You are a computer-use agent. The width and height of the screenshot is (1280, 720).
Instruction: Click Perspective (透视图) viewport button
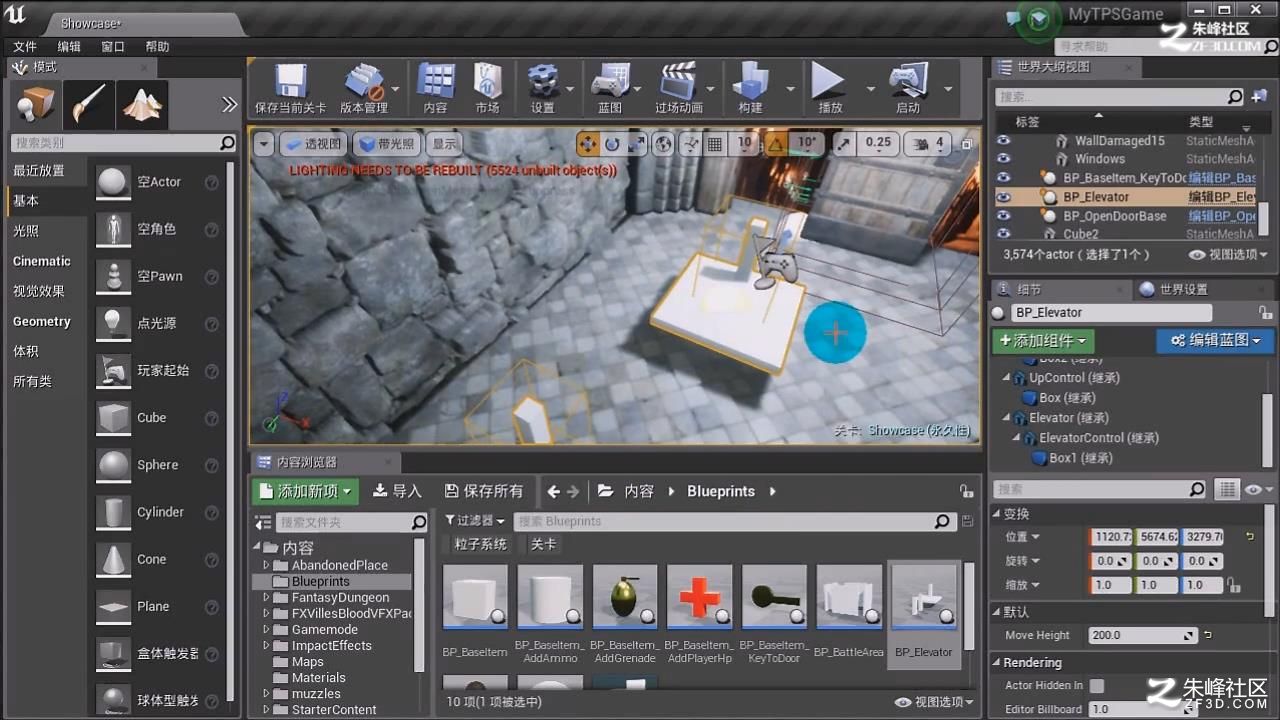coord(314,144)
